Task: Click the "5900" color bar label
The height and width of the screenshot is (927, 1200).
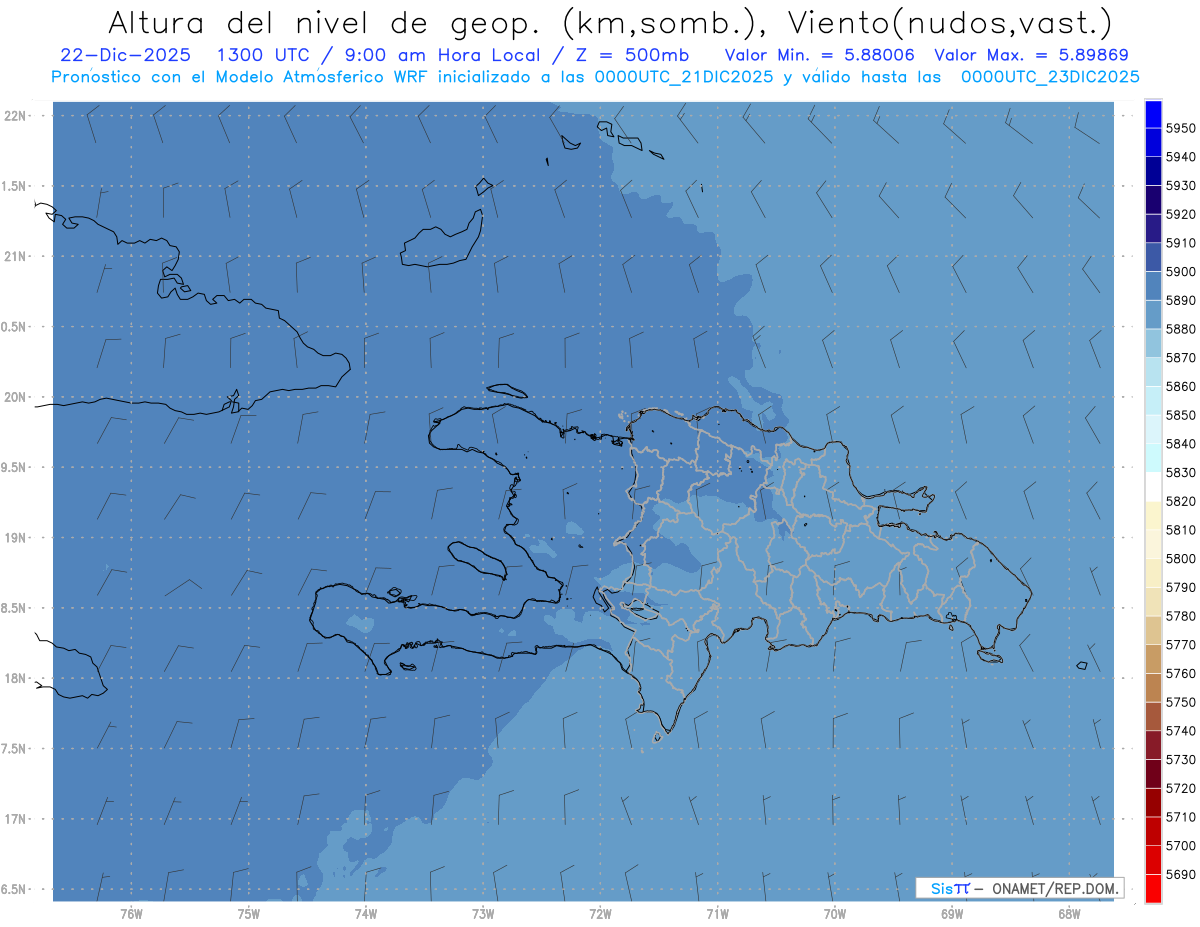Action: [1180, 272]
